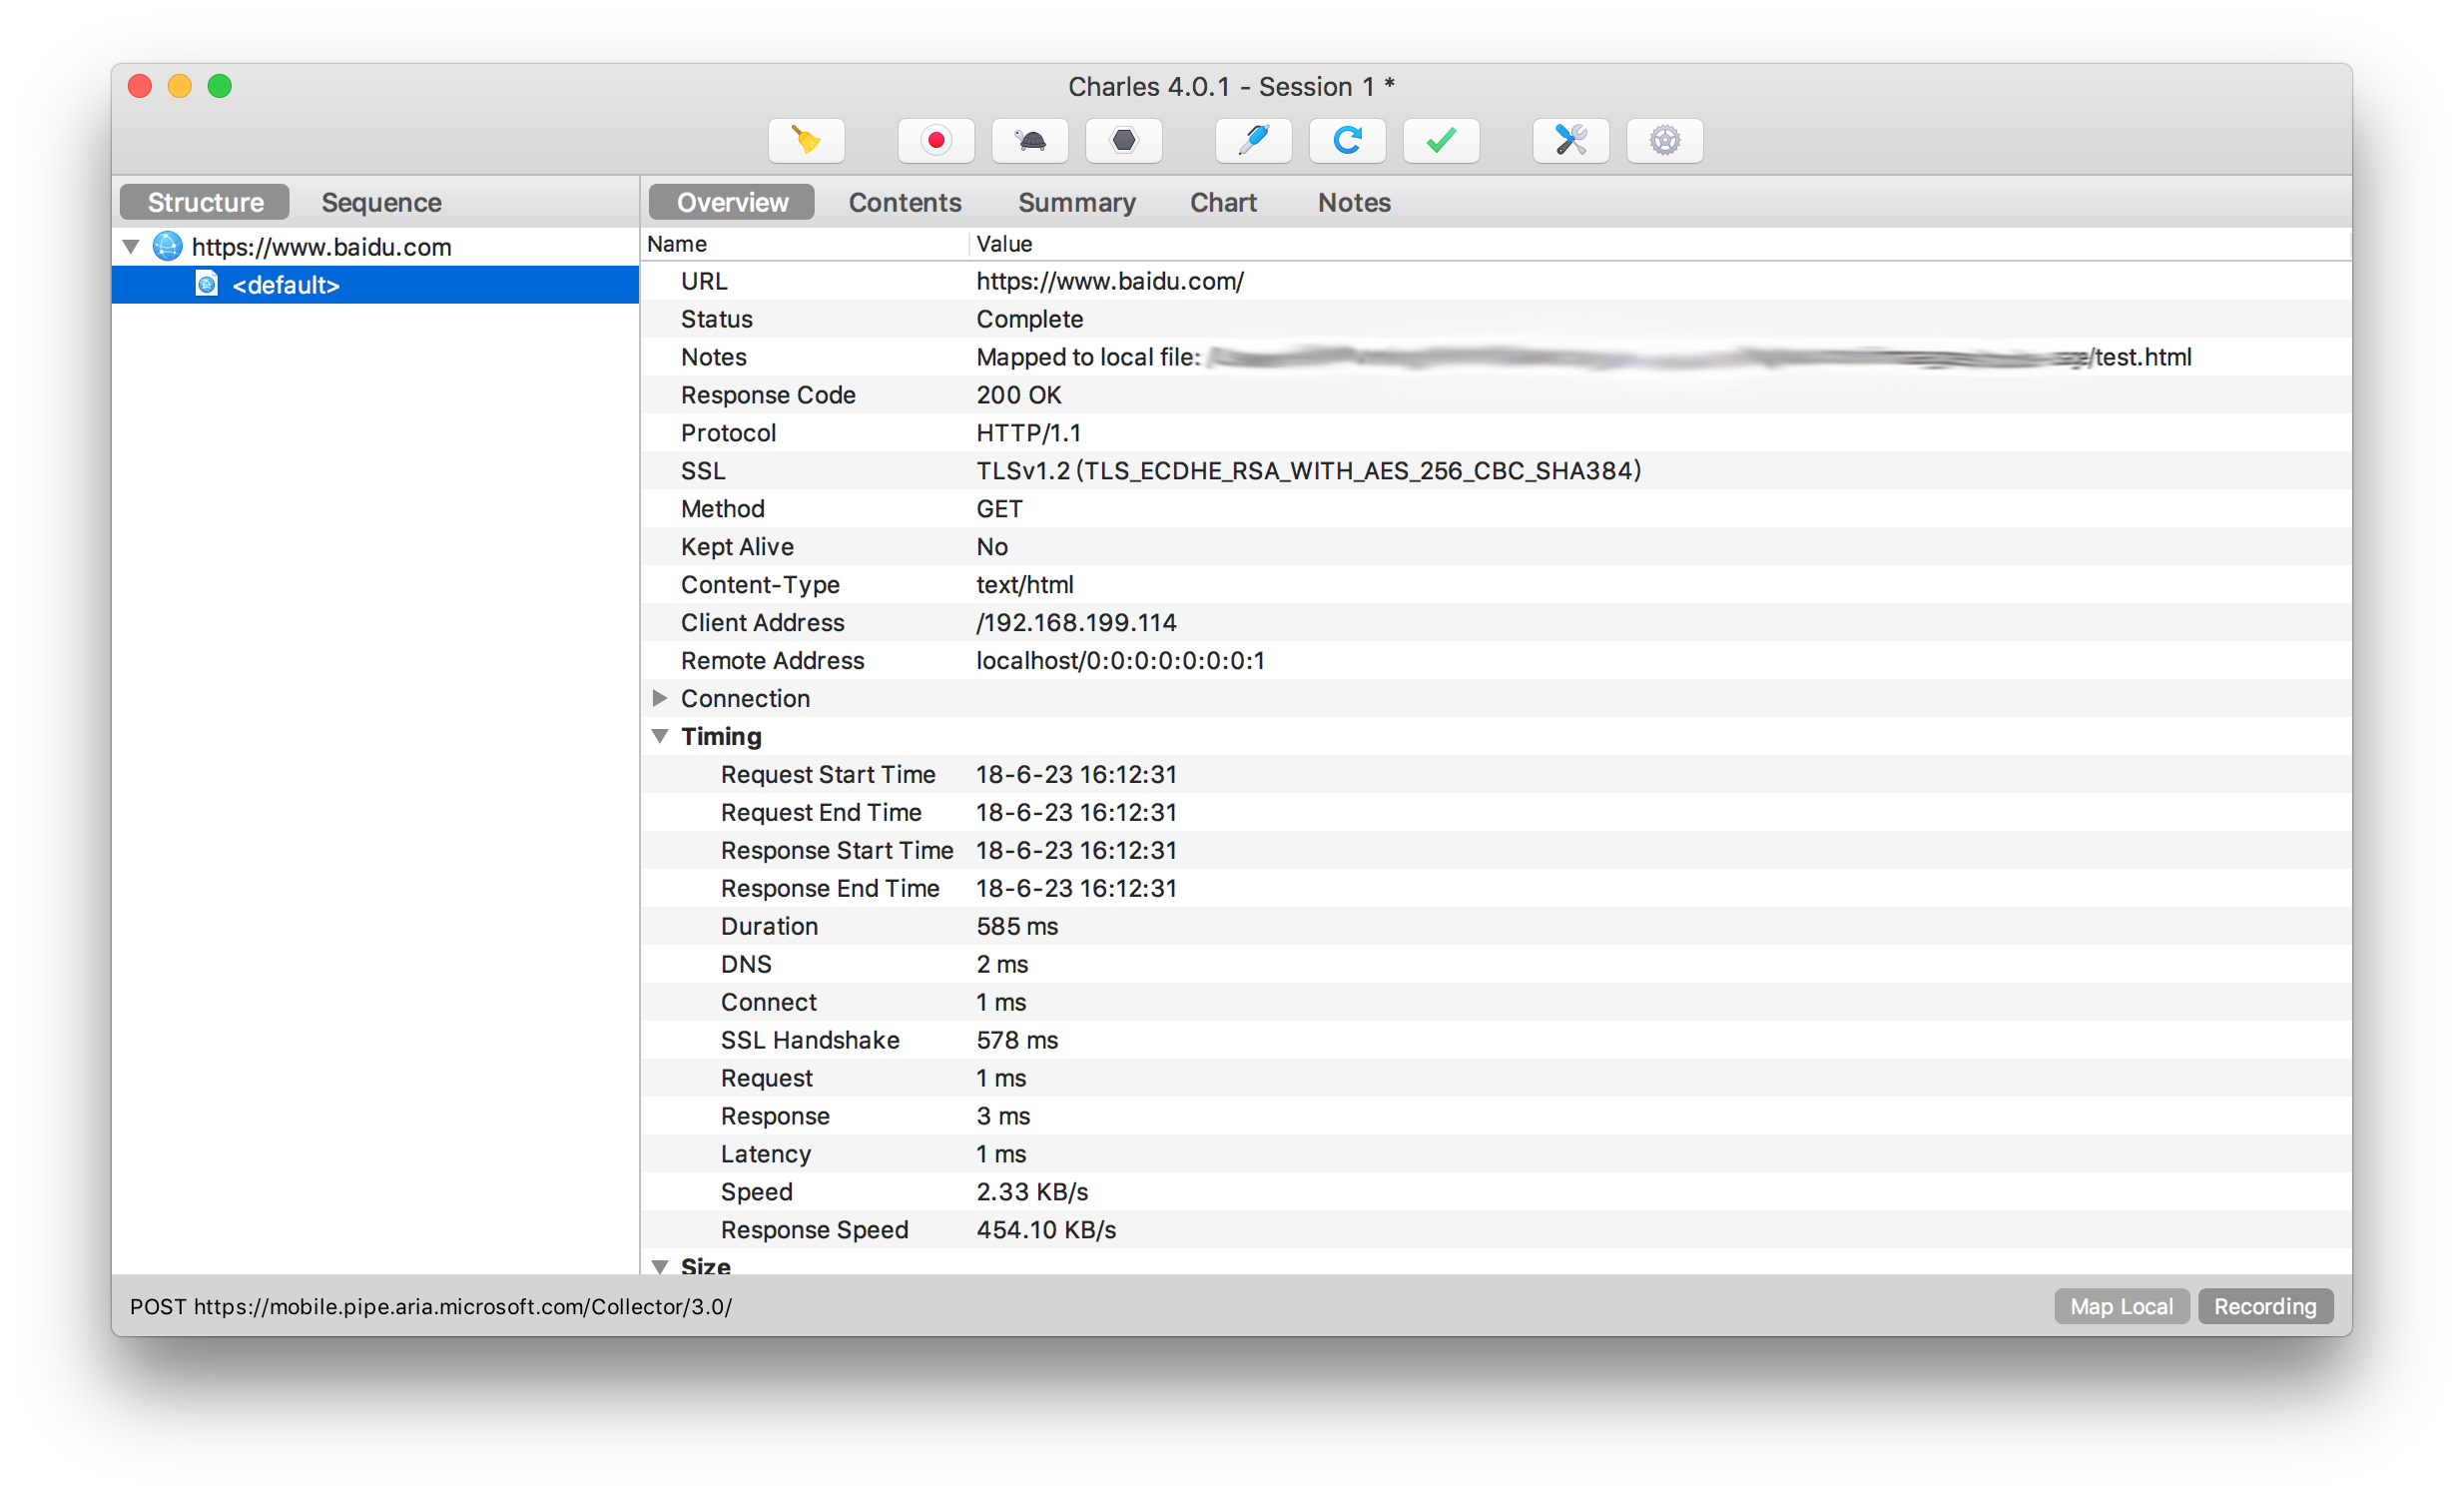Collapse the https://www.baidu.com tree node
The image size is (2464, 1496).
[131, 246]
